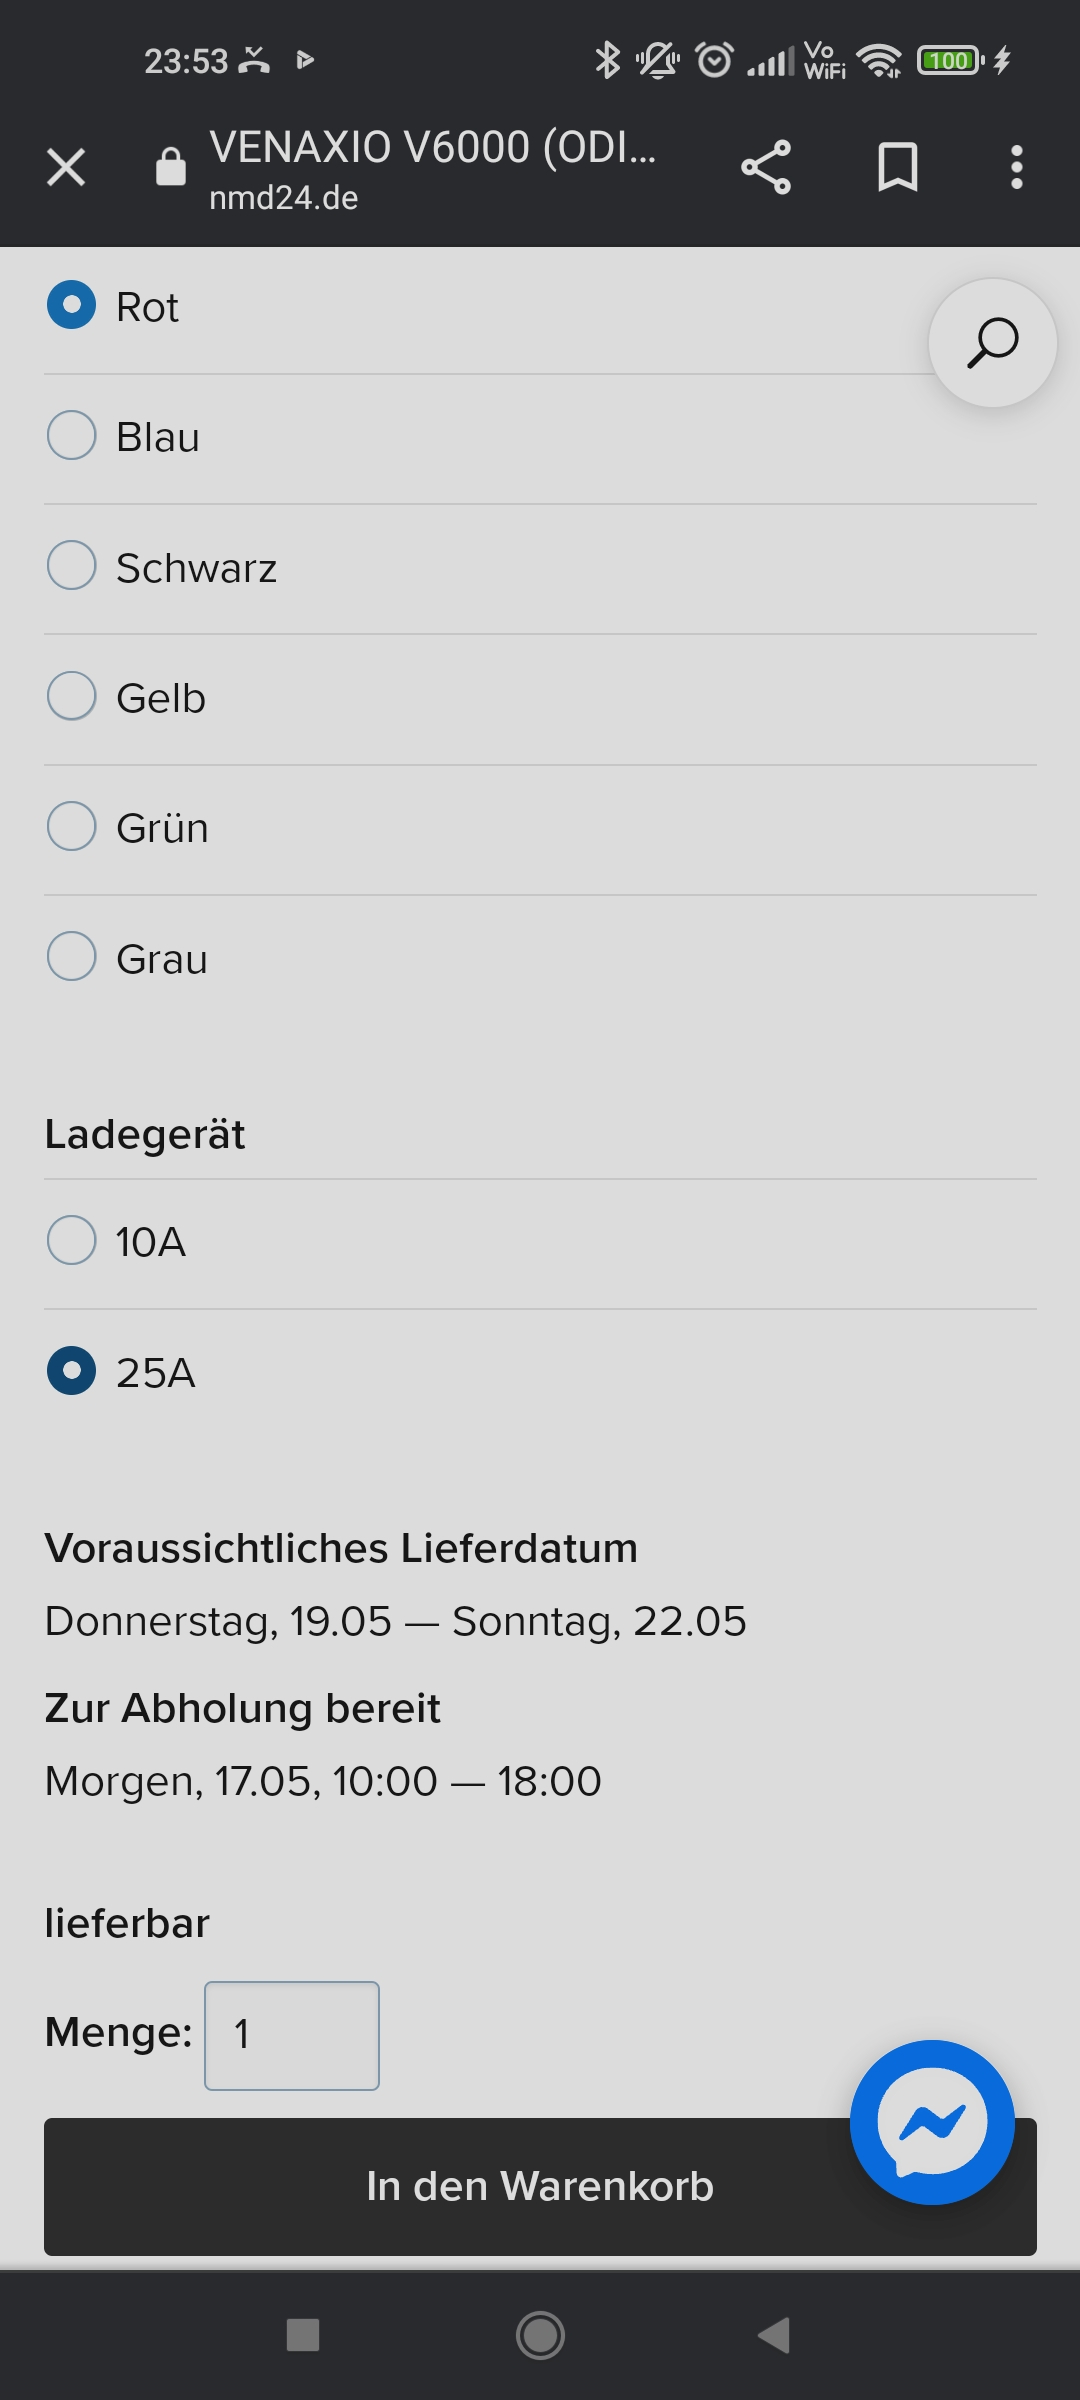The image size is (1080, 2400).
Task: Select the 25A charger option
Action: point(72,1371)
